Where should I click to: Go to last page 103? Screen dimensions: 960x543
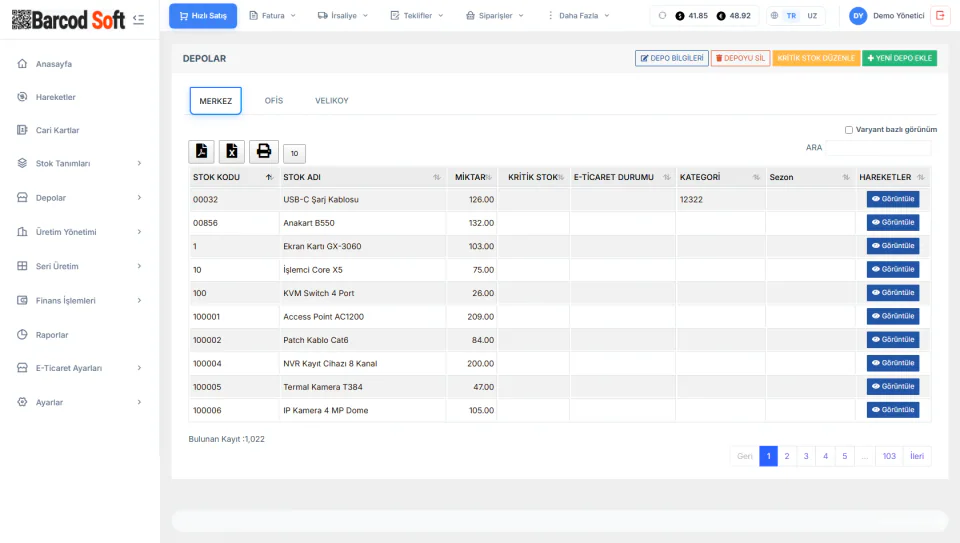tap(889, 456)
